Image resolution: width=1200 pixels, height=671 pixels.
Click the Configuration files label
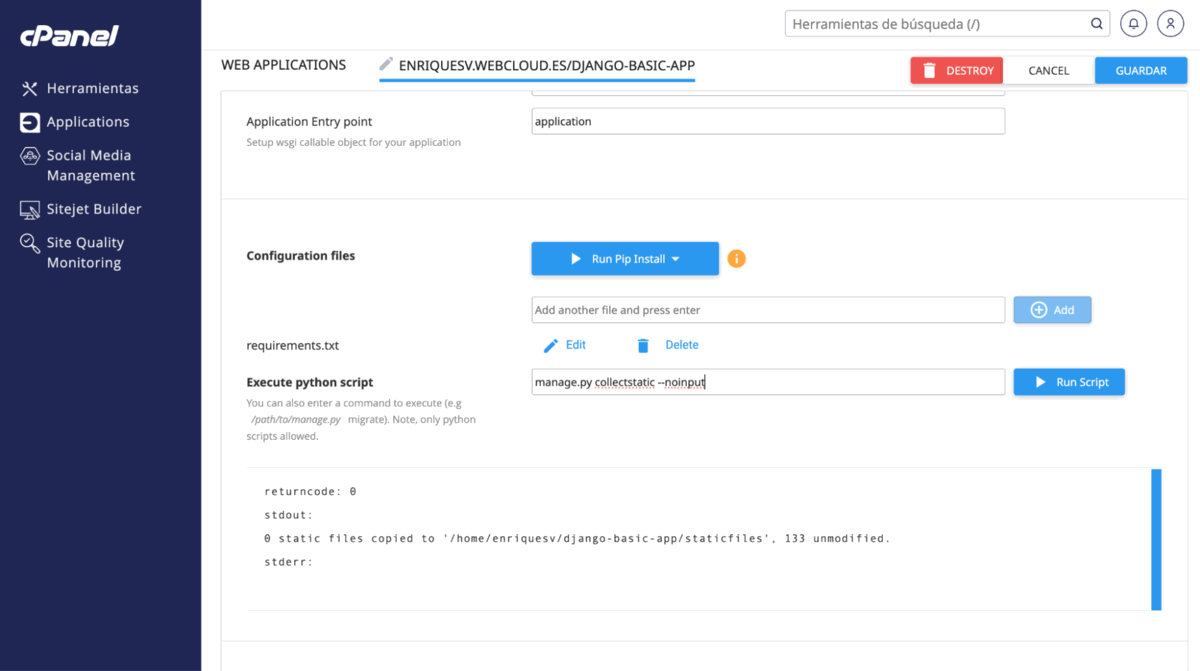pyautogui.click(x=301, y=256)
